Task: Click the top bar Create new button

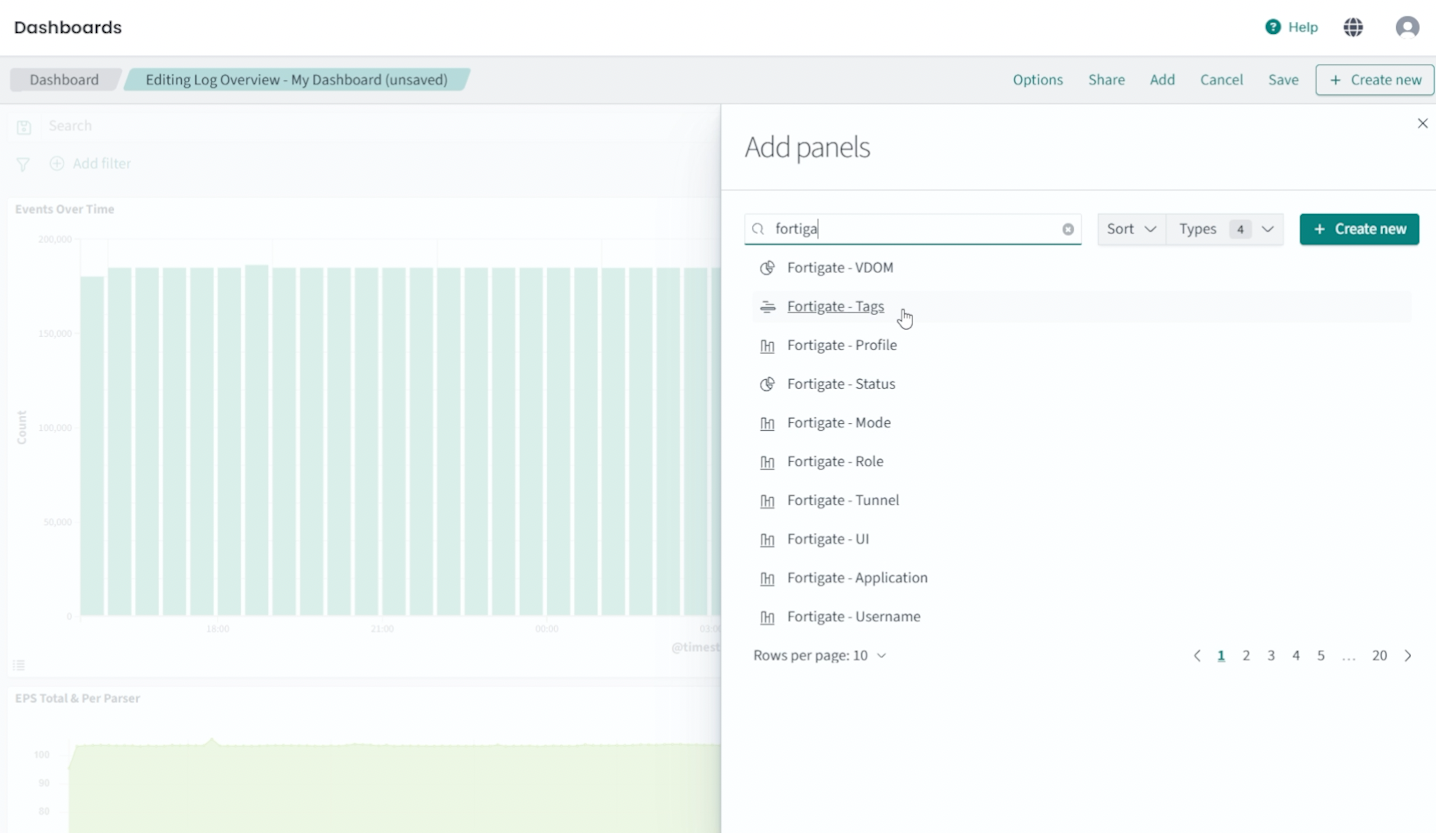Action: coord(1375,80)
